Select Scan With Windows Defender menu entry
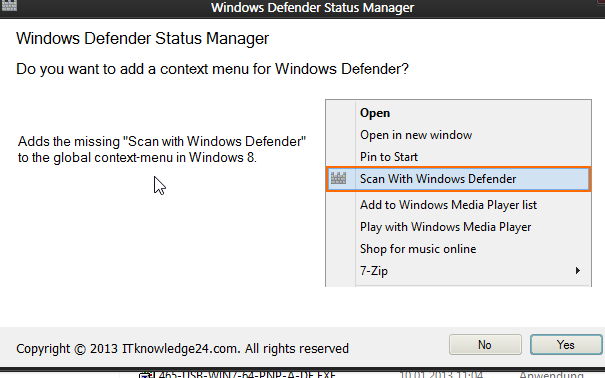The width and height of the screenshot is (605, 378). [x=458, y=179]
